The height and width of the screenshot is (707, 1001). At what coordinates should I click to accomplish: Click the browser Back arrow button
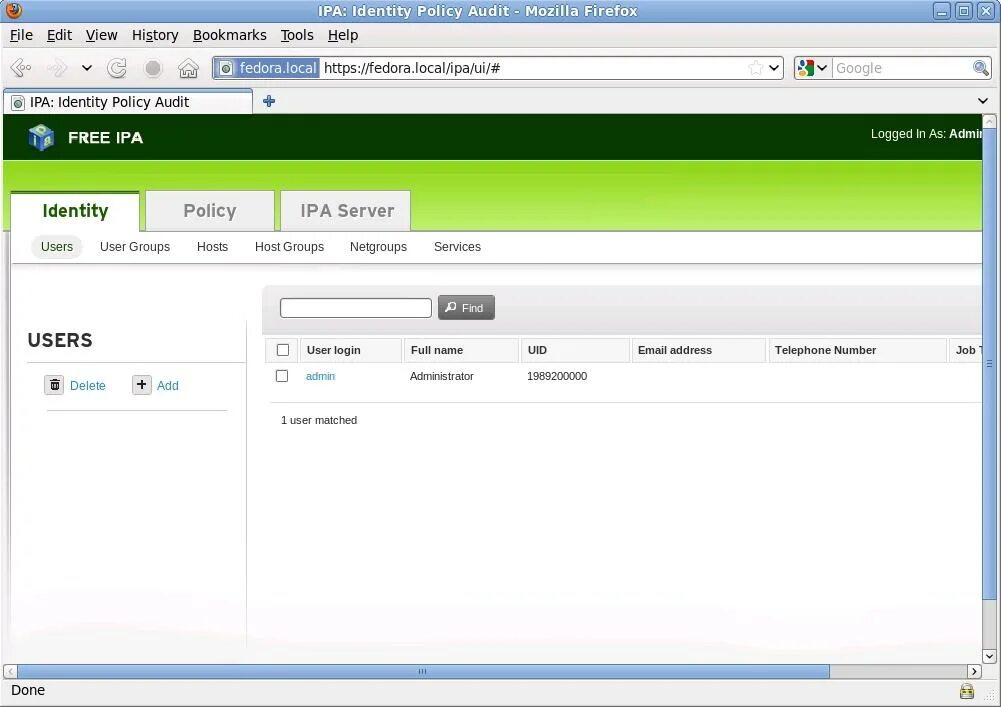coord(21,68)
